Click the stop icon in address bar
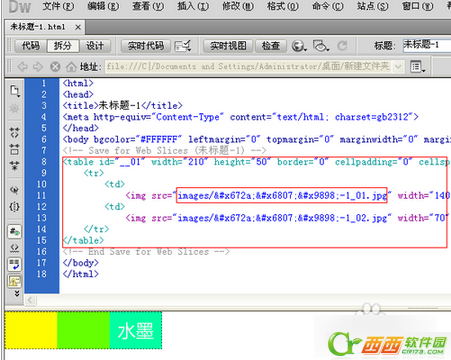Screen dimensions: 451x360 click(55, 67)
